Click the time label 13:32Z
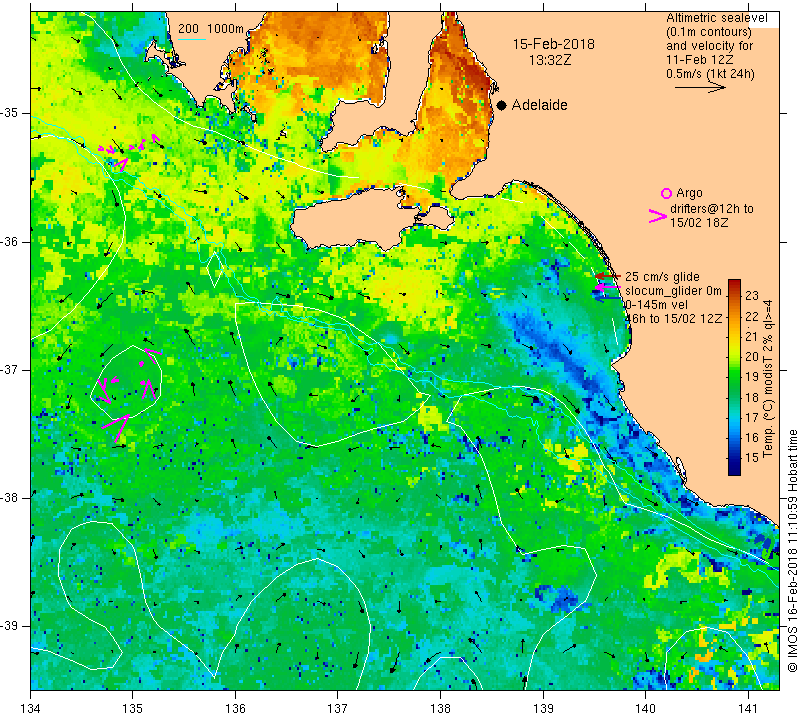The width and height of the screenshot is (800, 720). [x=550, y=60]
